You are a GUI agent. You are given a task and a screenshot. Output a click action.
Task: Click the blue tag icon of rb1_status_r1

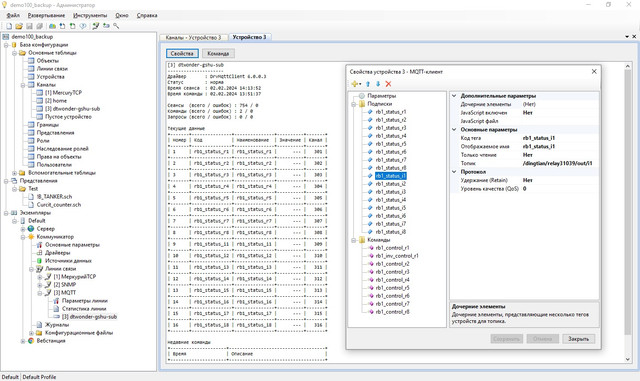[371, 112]
